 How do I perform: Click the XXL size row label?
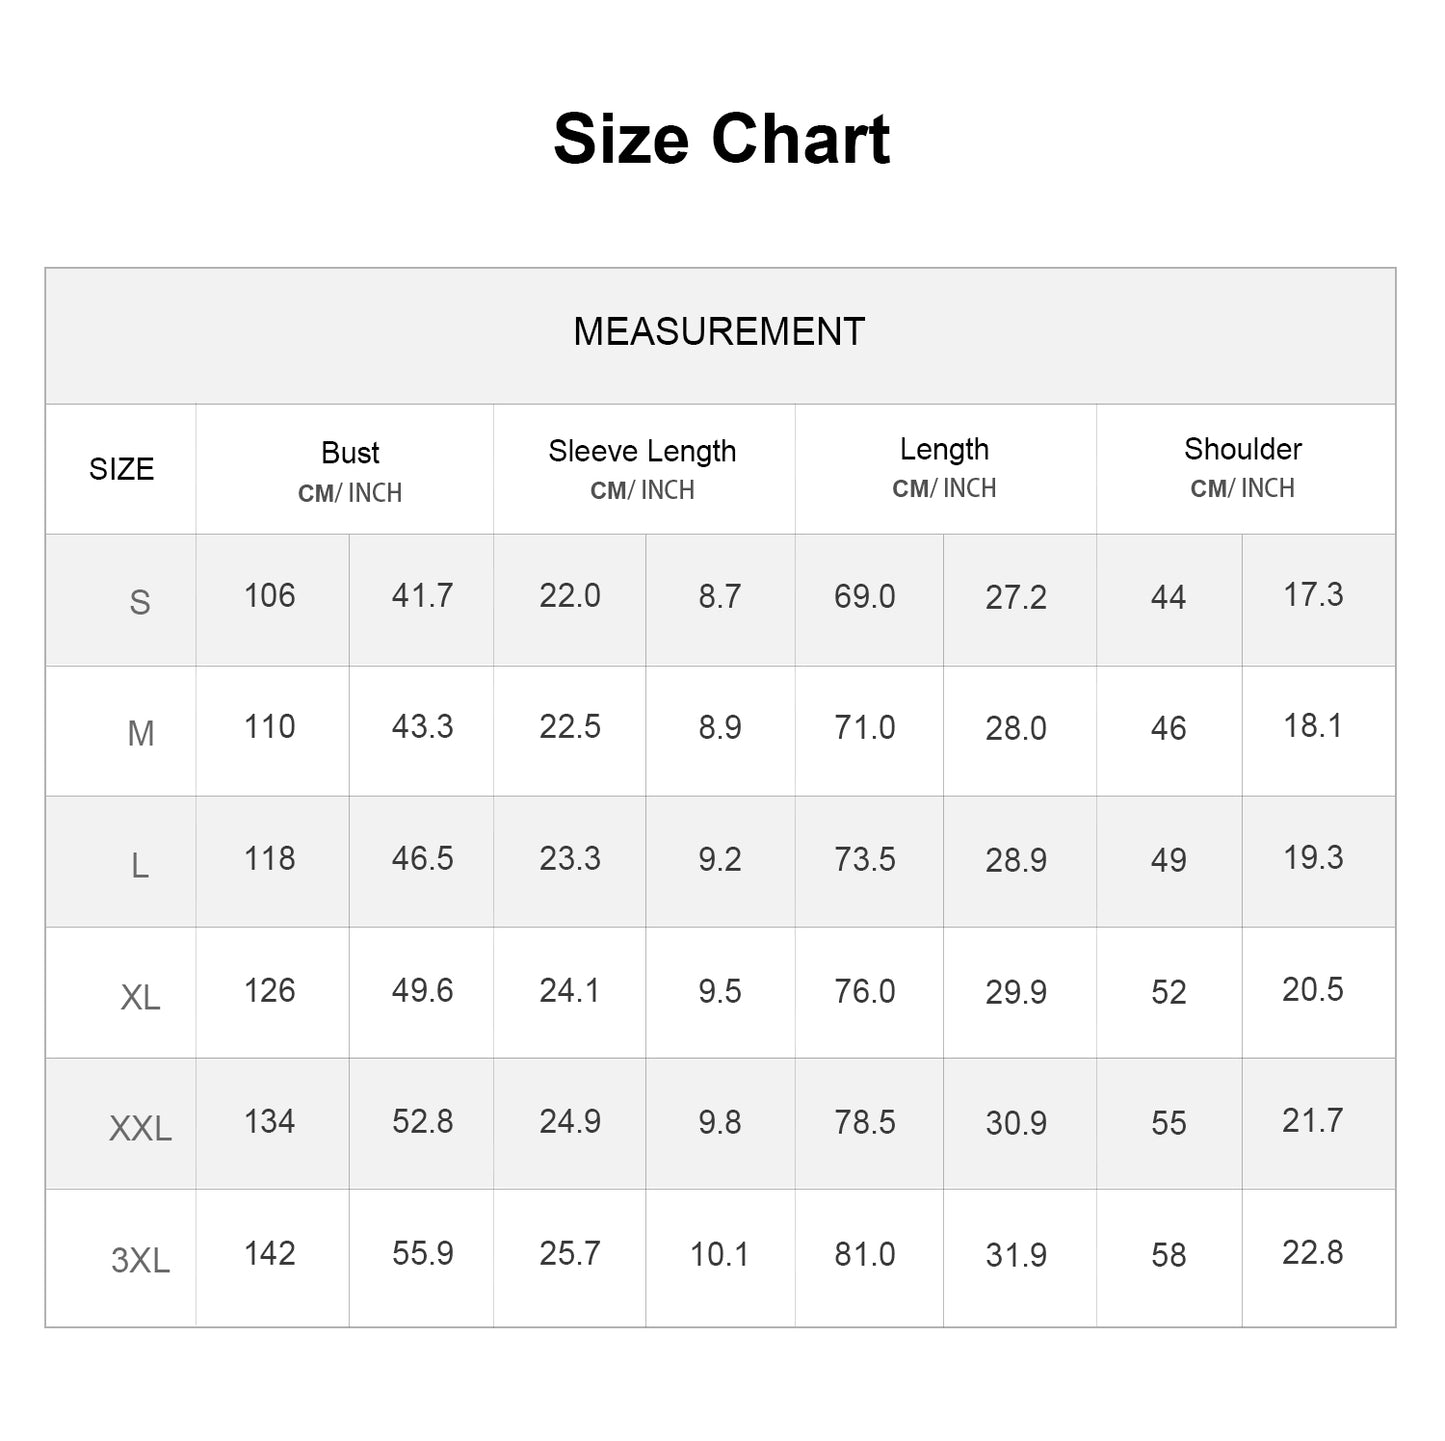pos(140,1129)
